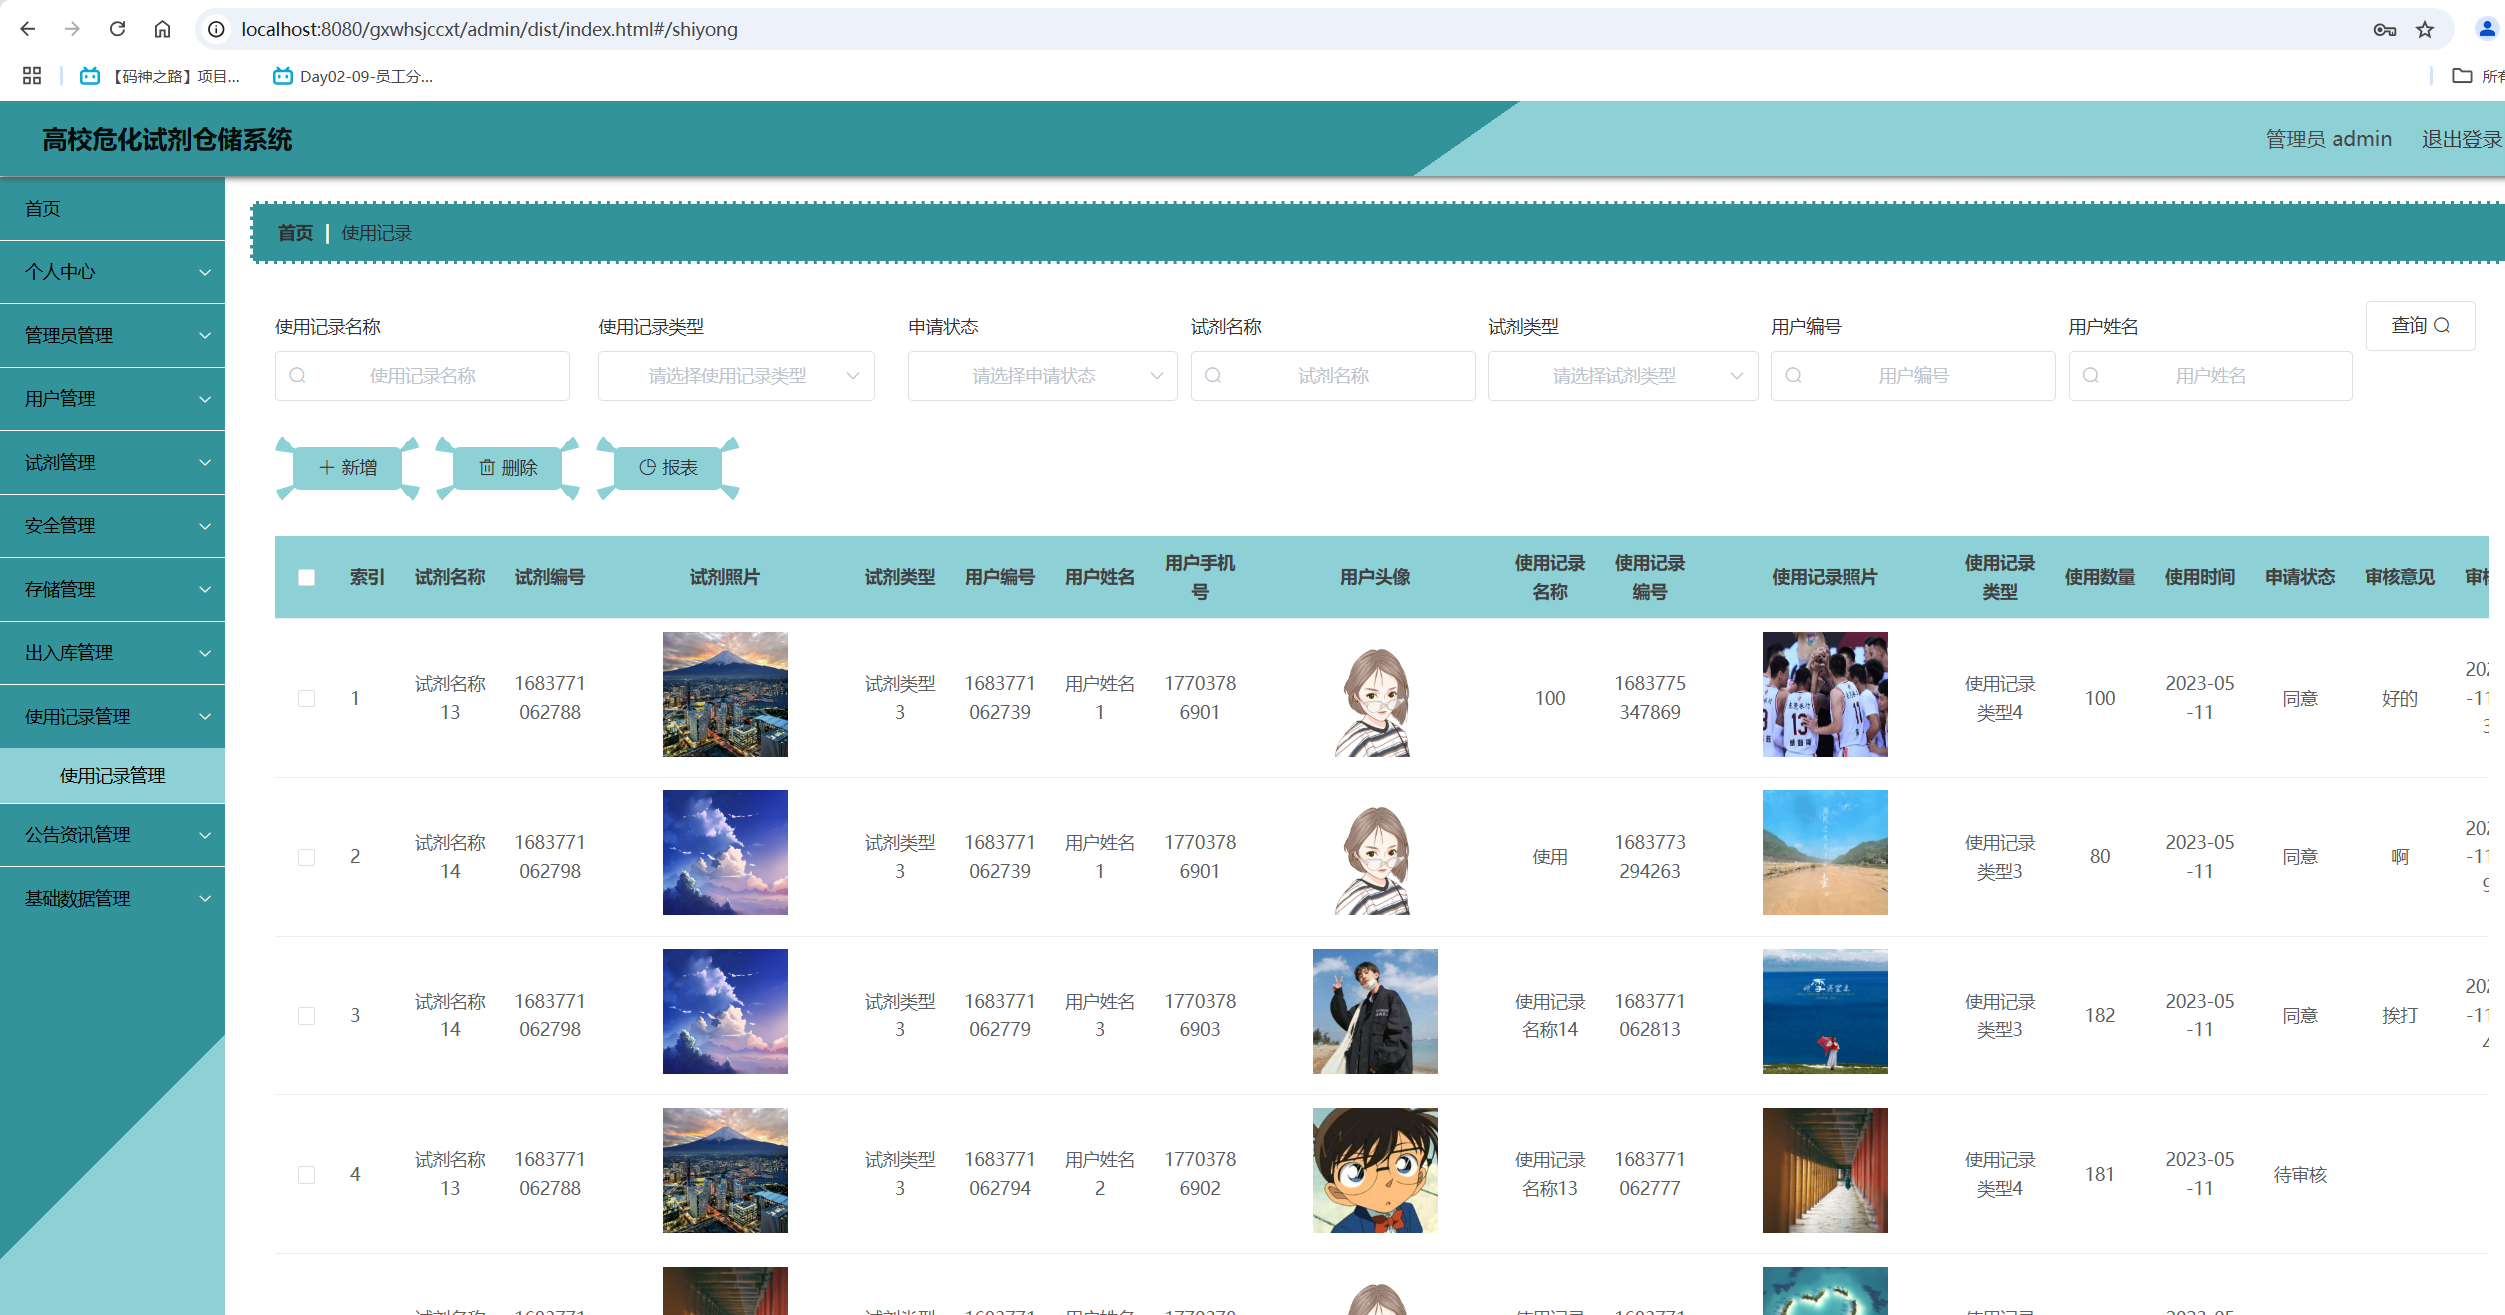Check the checkbox for row 2

coord(306,857)
